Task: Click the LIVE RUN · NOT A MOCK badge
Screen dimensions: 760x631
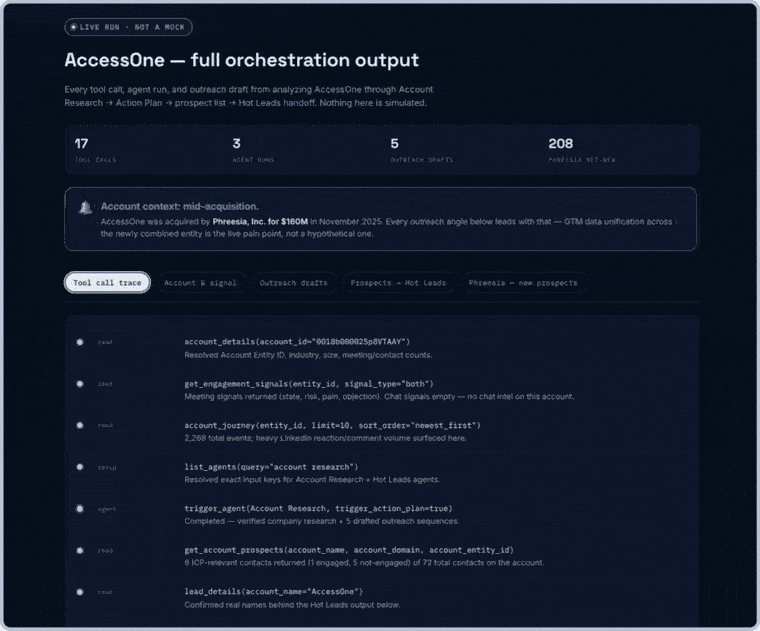Action: pos(128,27)
